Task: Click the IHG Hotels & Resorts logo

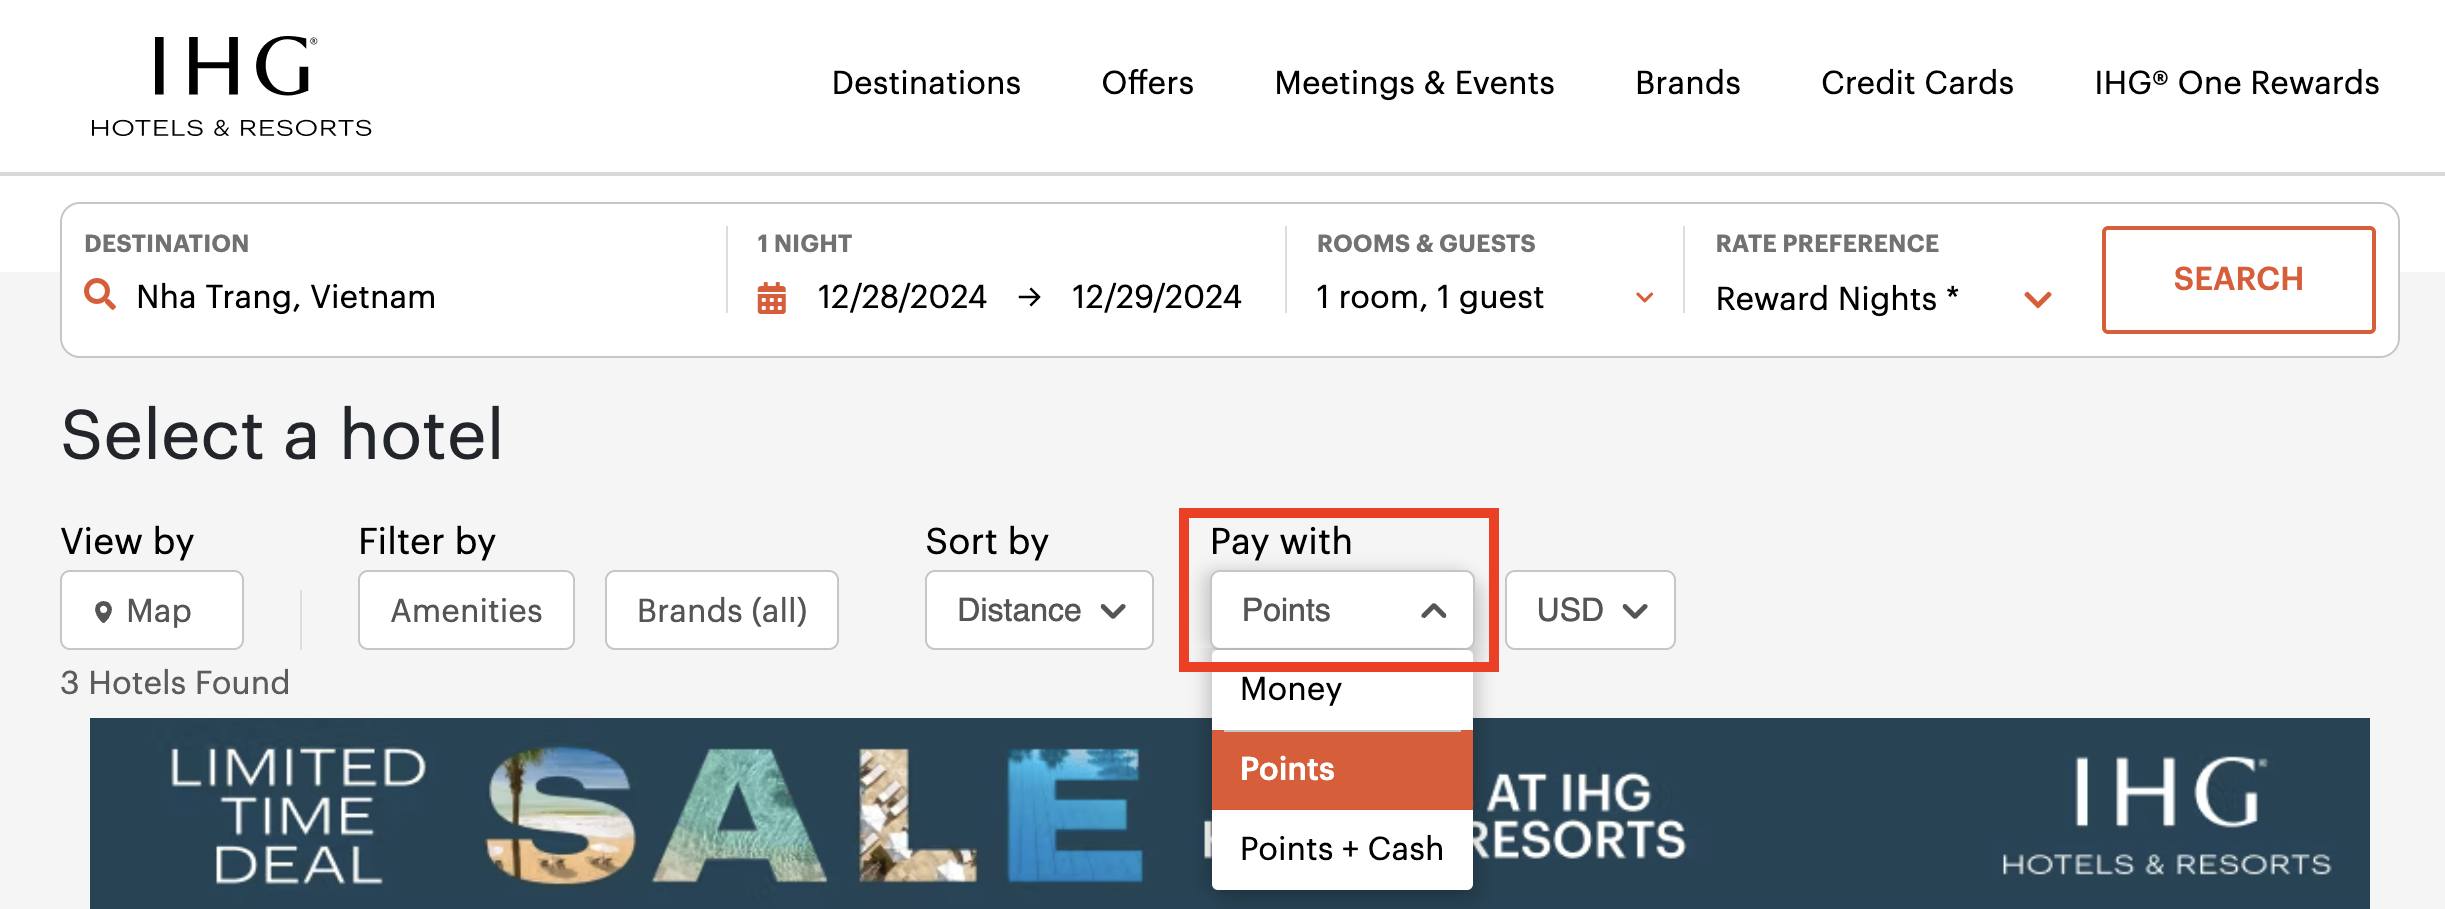Action: tap(230, 85)
